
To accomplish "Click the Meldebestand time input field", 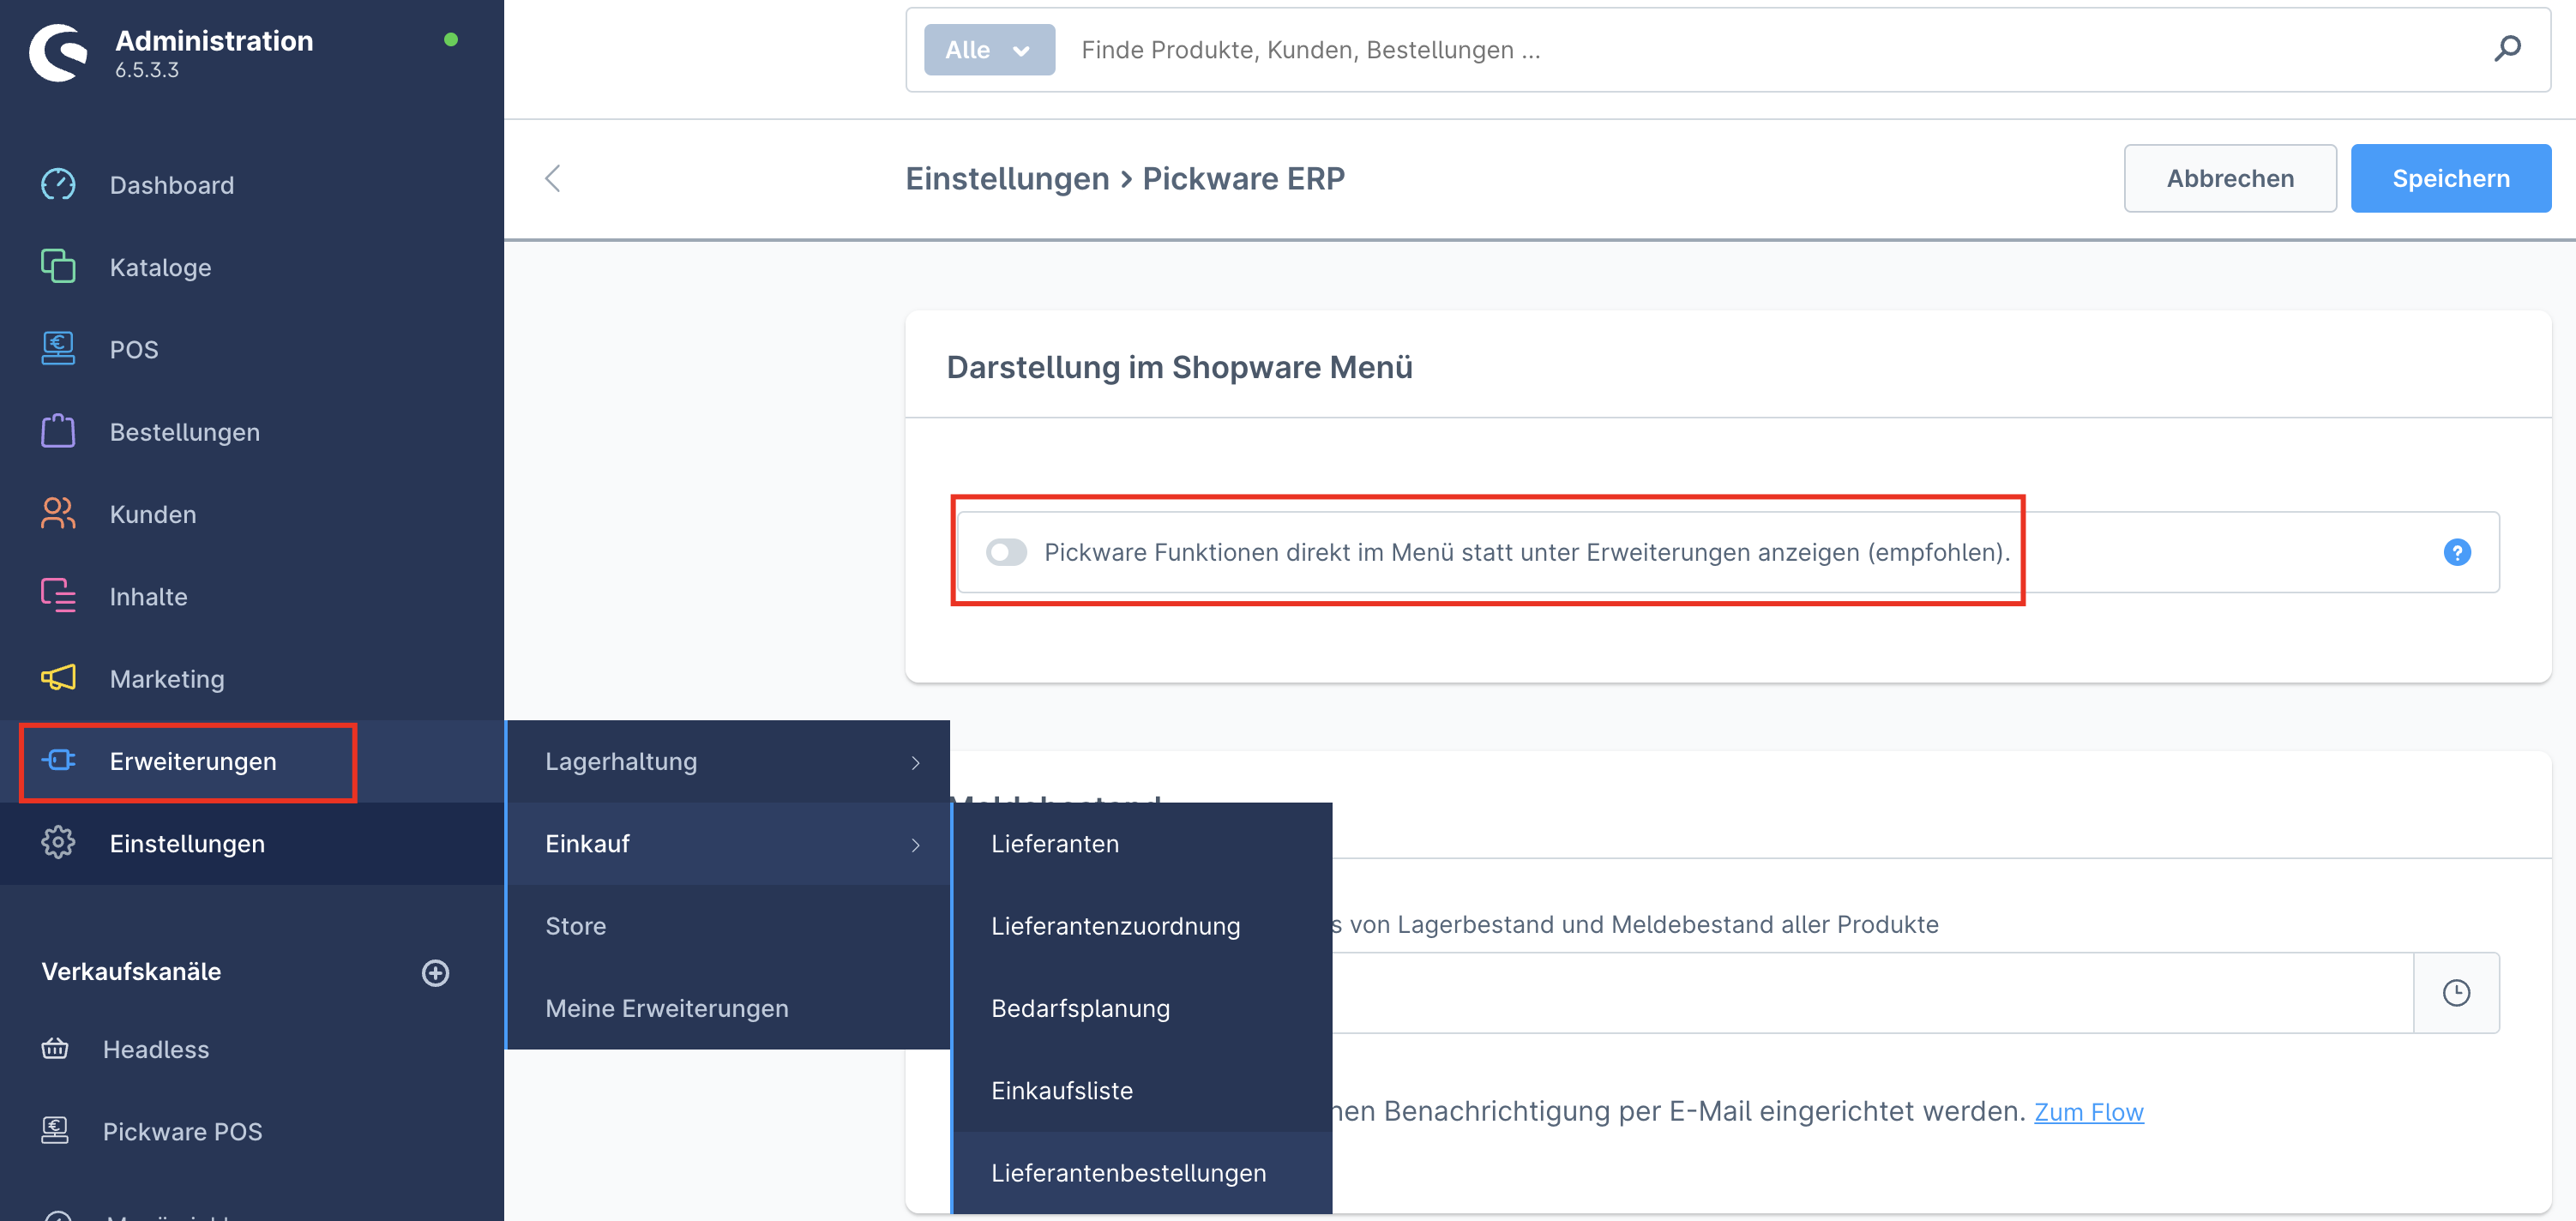I will pos(1872,992).
